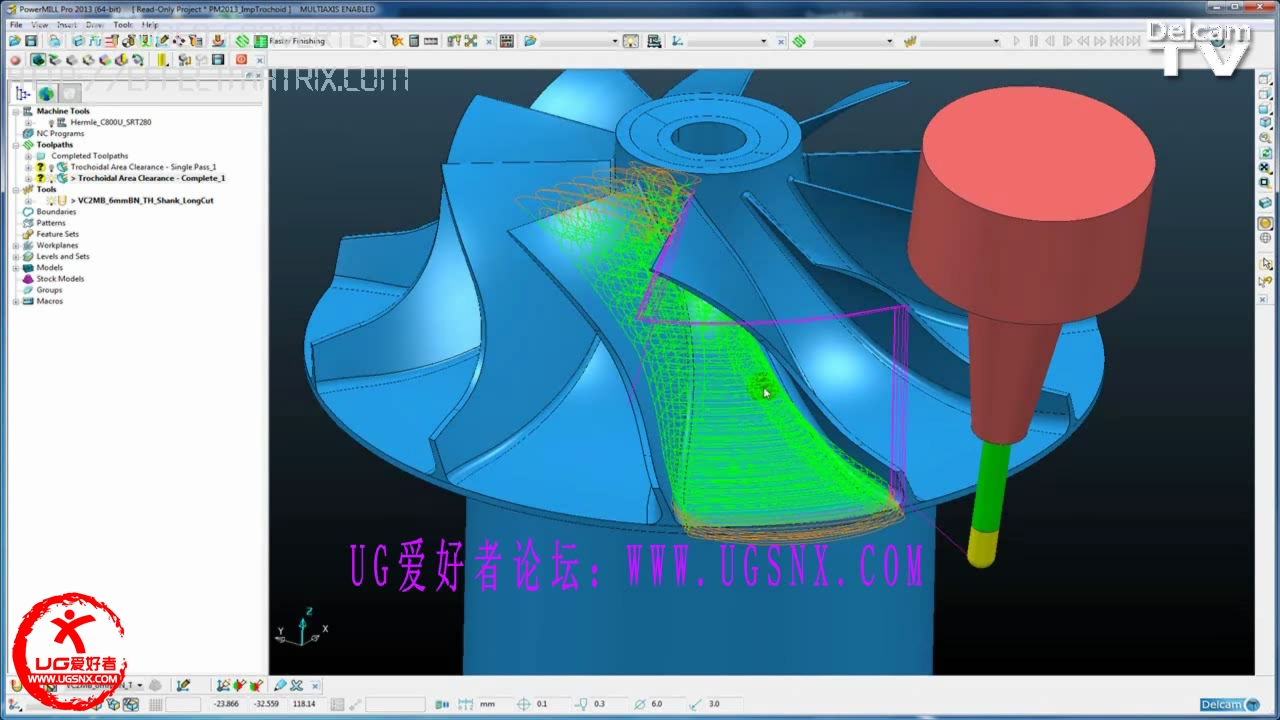Click the Open Project folder icon
This screenshot has width=1280, height=720.
click(15, 41)
